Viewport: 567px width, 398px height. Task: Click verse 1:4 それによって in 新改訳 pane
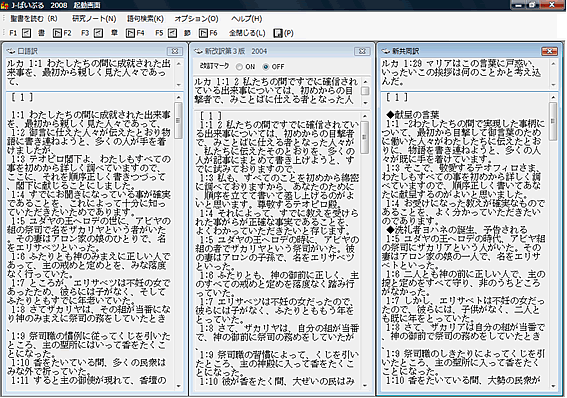coord(277,222)
